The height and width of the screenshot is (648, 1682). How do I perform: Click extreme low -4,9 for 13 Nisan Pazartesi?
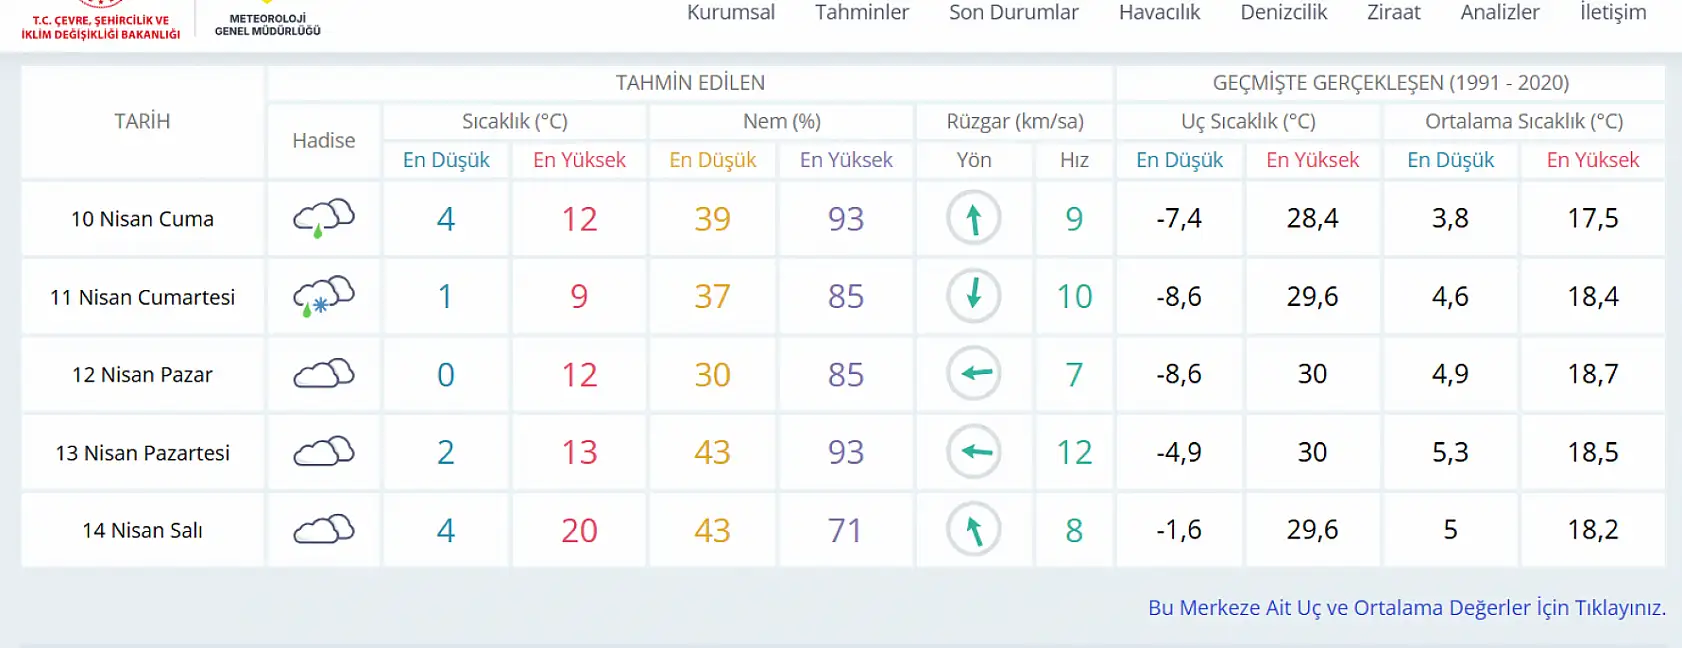coord(1179,453)
